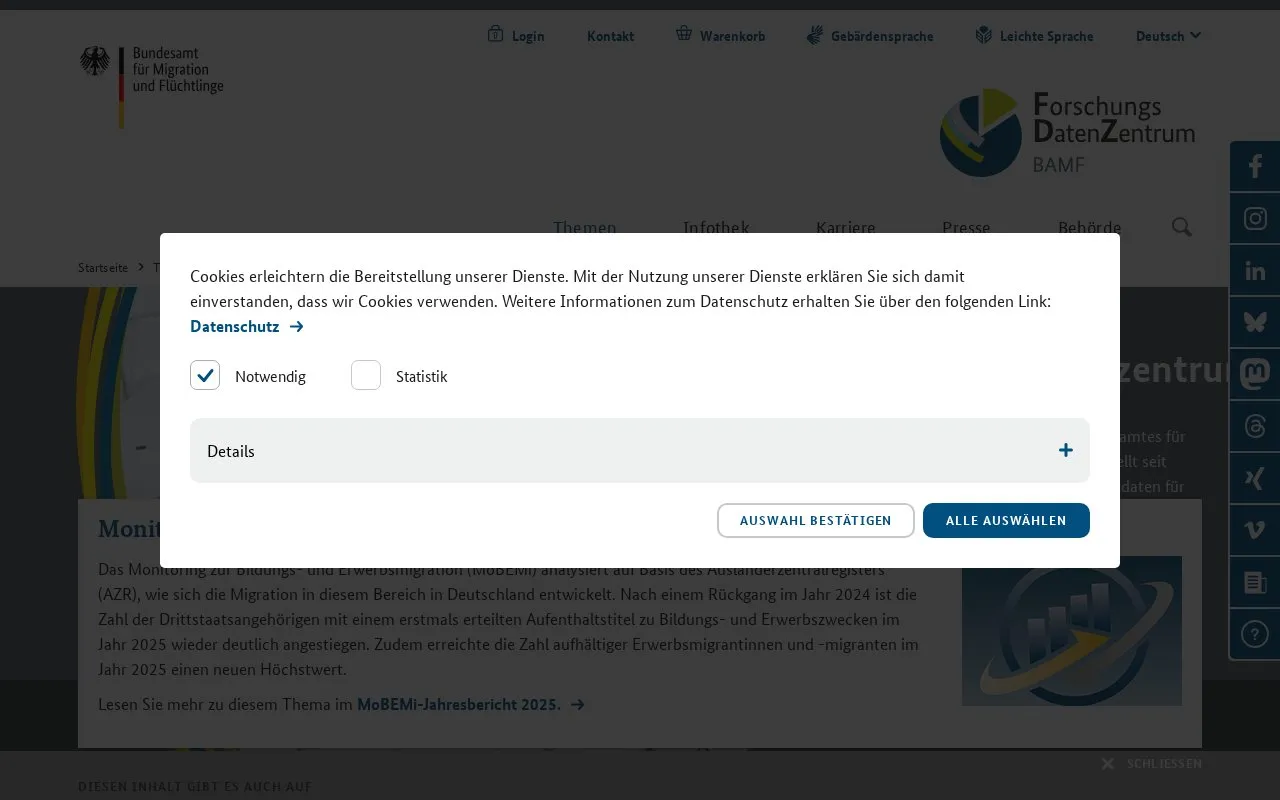The width and height of the screenshot is (1280, 800).
Task: Open the Deutsch language dropdown
Action: [x=1168, y=36]
